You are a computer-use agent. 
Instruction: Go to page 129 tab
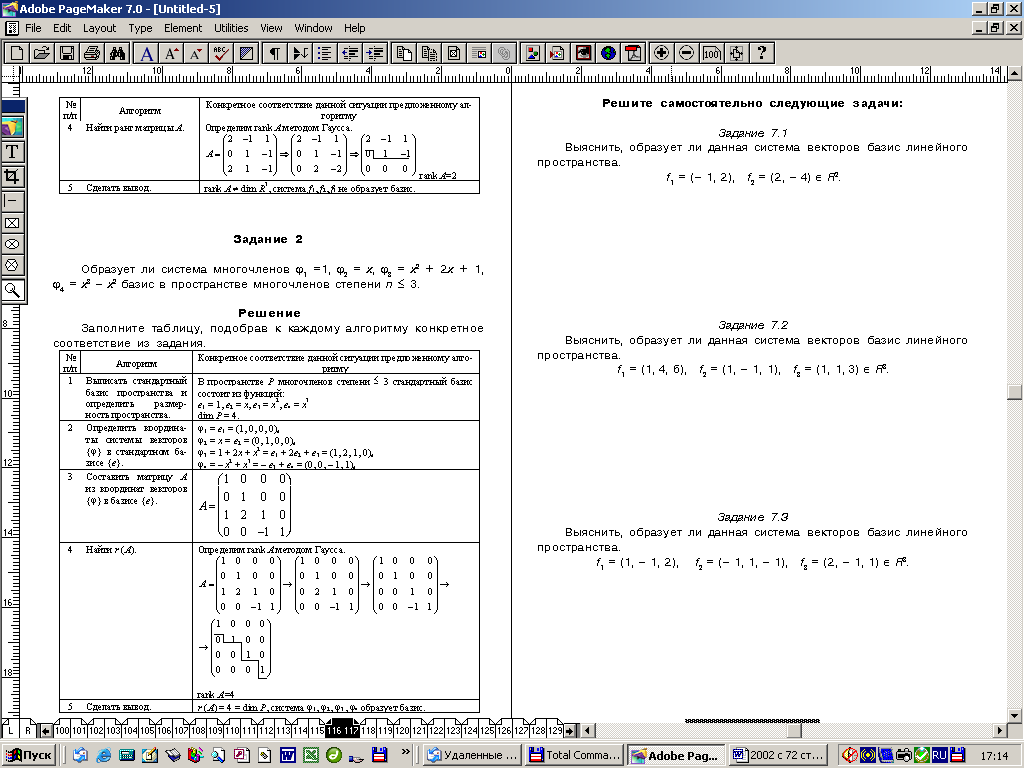[554, 730]
